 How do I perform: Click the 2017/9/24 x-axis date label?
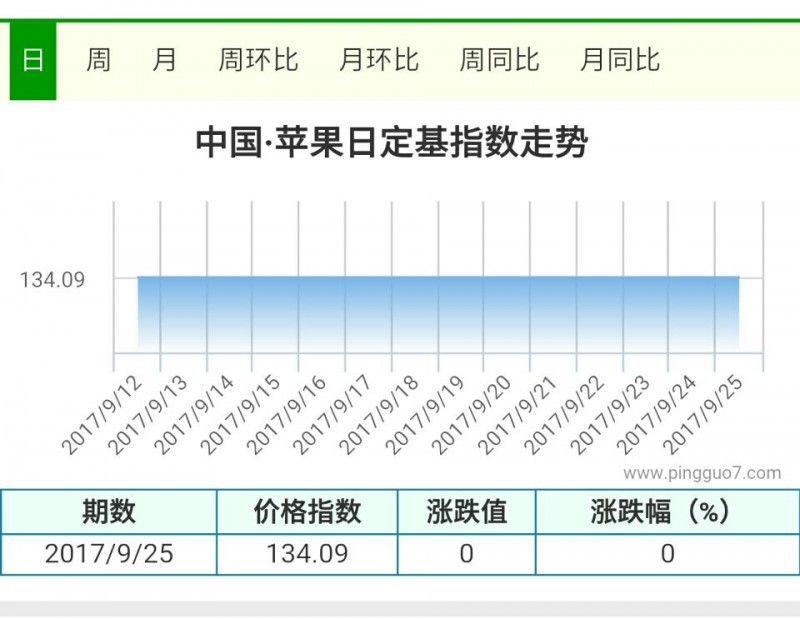tap(656, 415)
